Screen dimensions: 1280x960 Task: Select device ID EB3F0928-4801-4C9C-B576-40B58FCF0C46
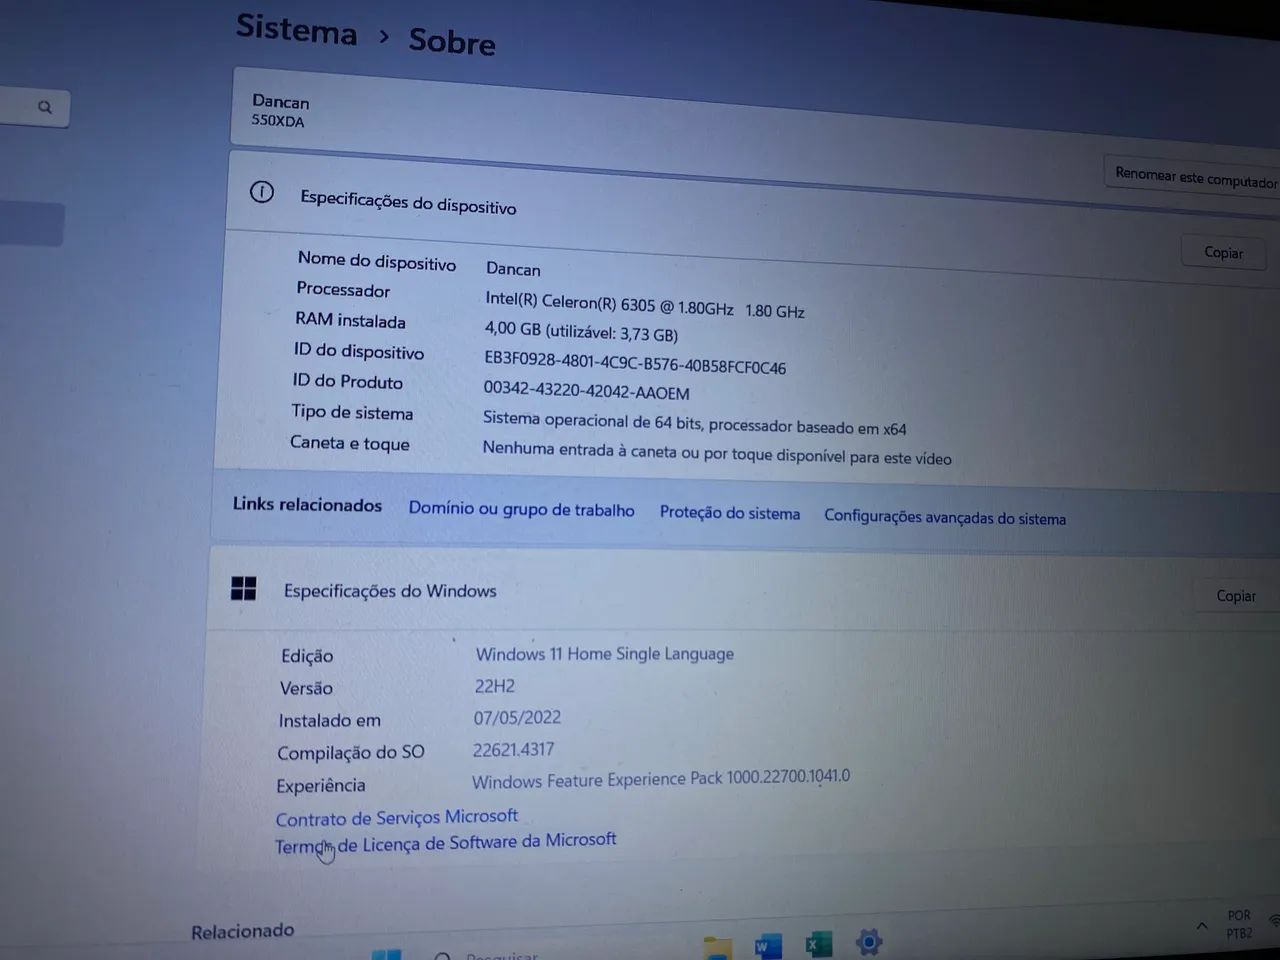pyautogui.click(x=635, y=361)
